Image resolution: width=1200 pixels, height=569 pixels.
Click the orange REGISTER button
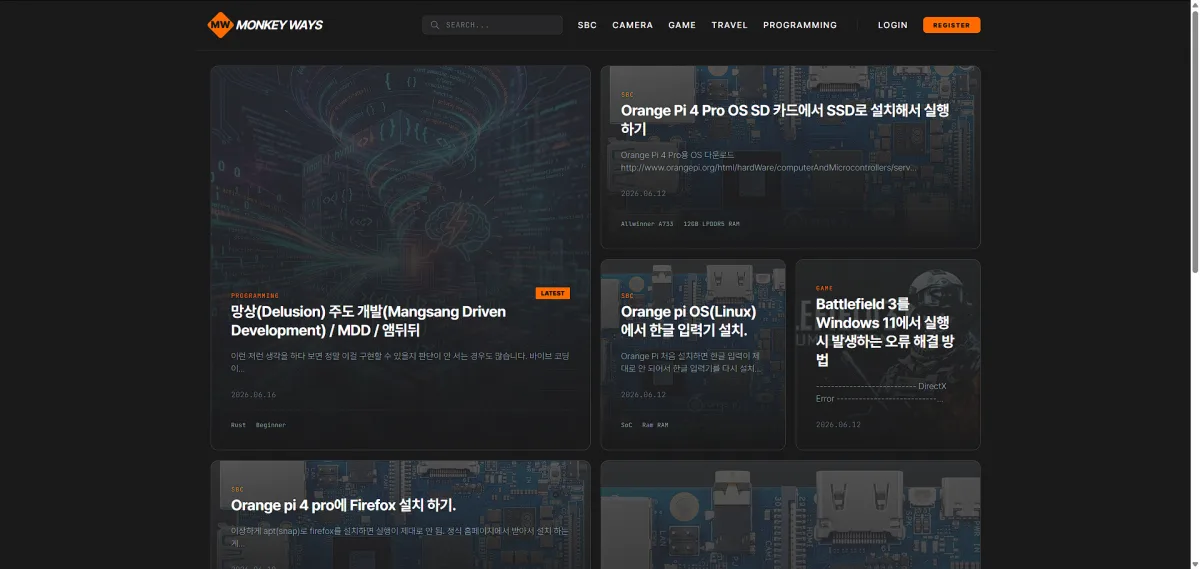pyautogui.click(x=951, y=25)
